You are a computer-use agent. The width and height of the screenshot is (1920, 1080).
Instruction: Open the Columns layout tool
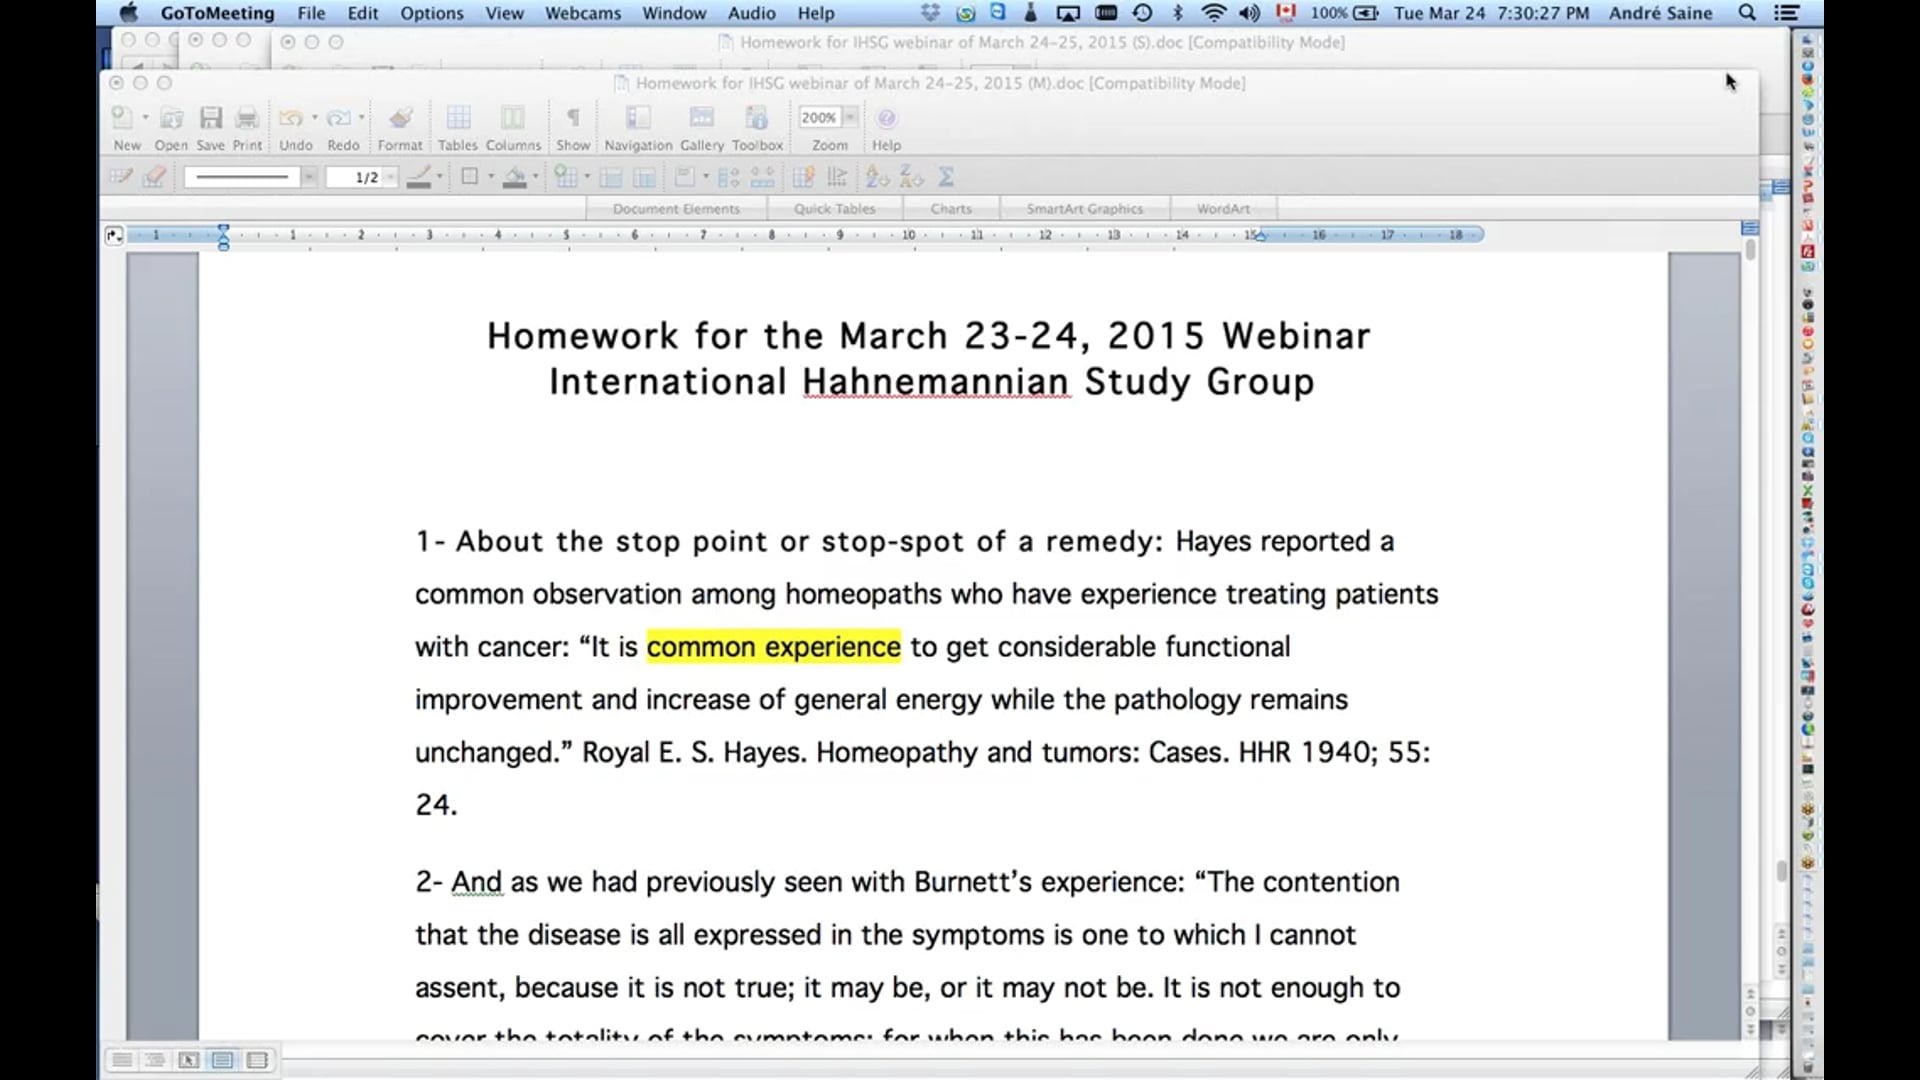(513, 118)
